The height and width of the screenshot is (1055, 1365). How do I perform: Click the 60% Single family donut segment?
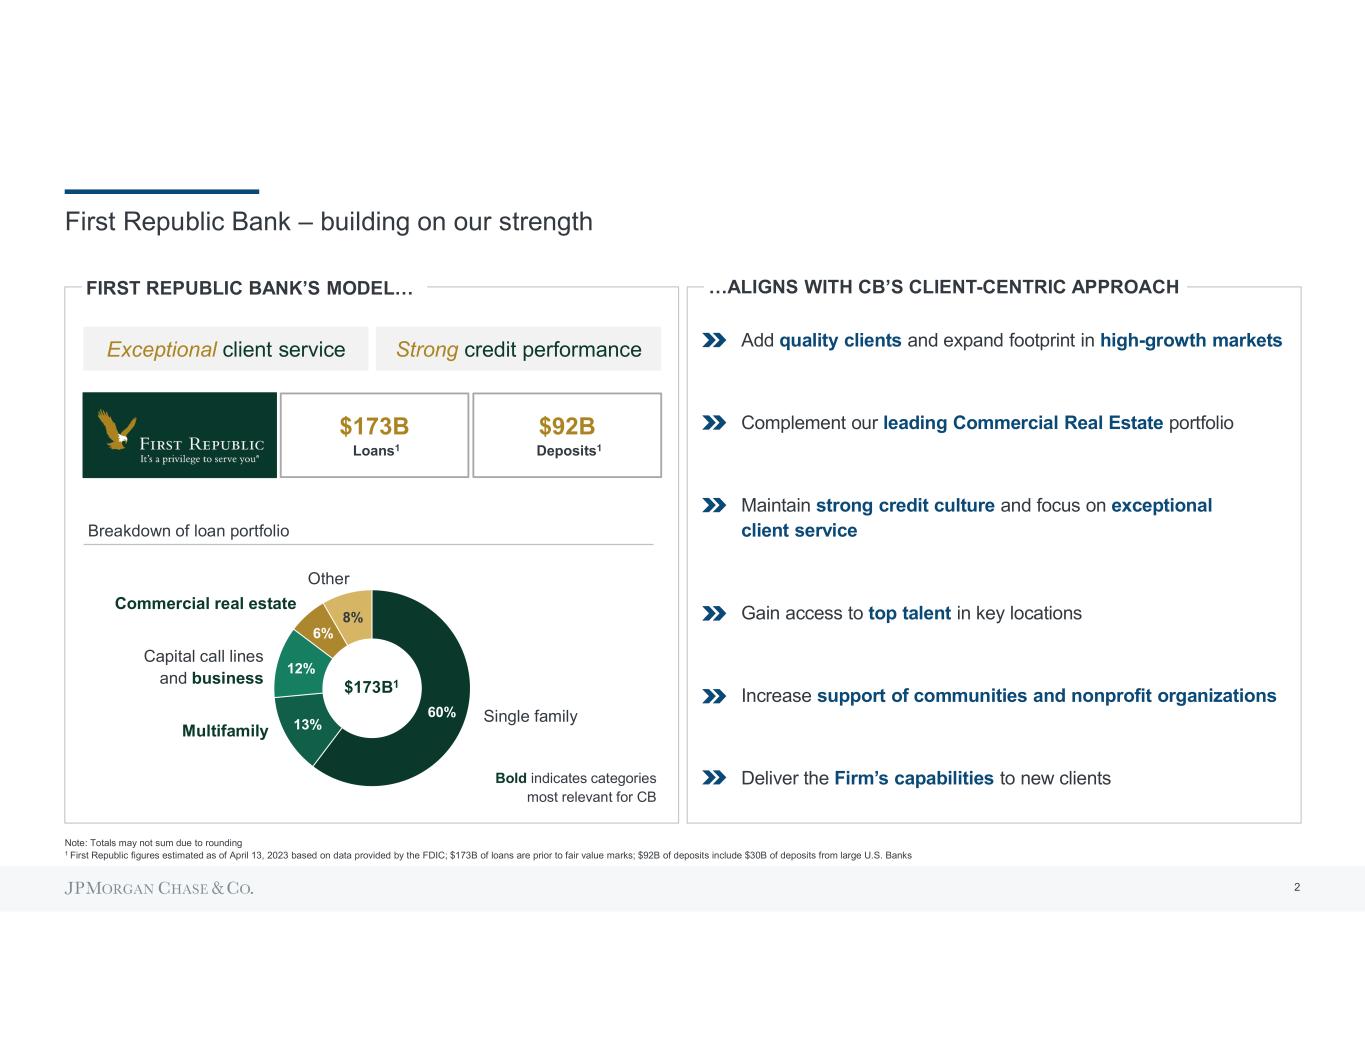pos(442,712)
